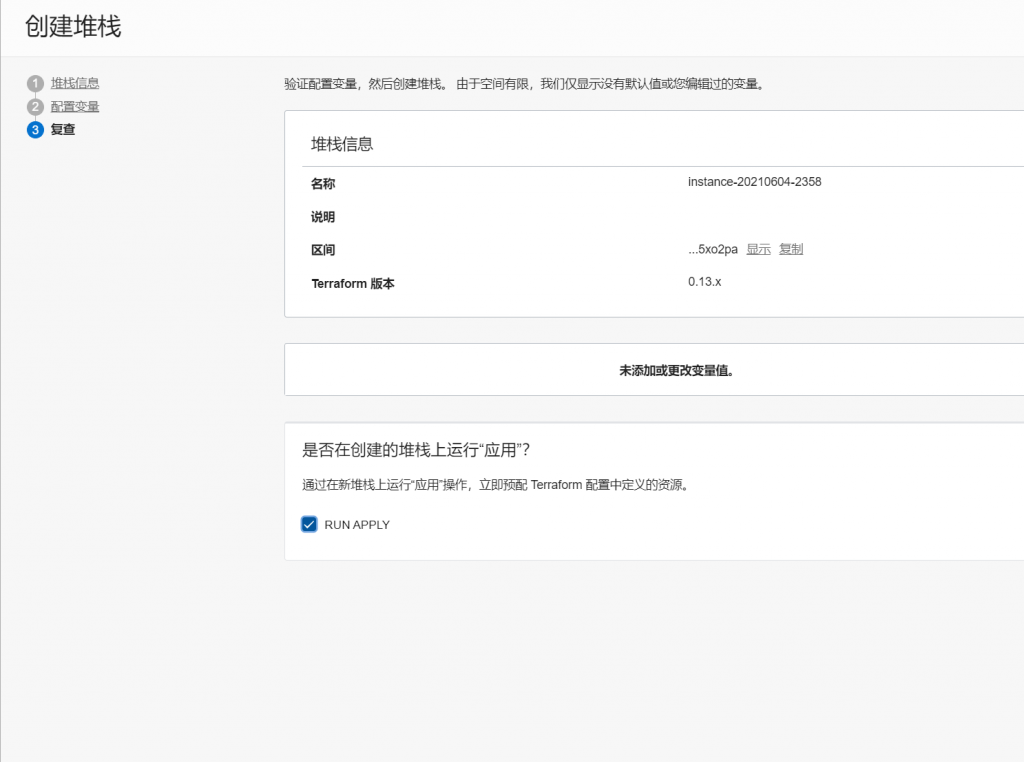Click the 堆栈信息 section heading

point(342,144)
